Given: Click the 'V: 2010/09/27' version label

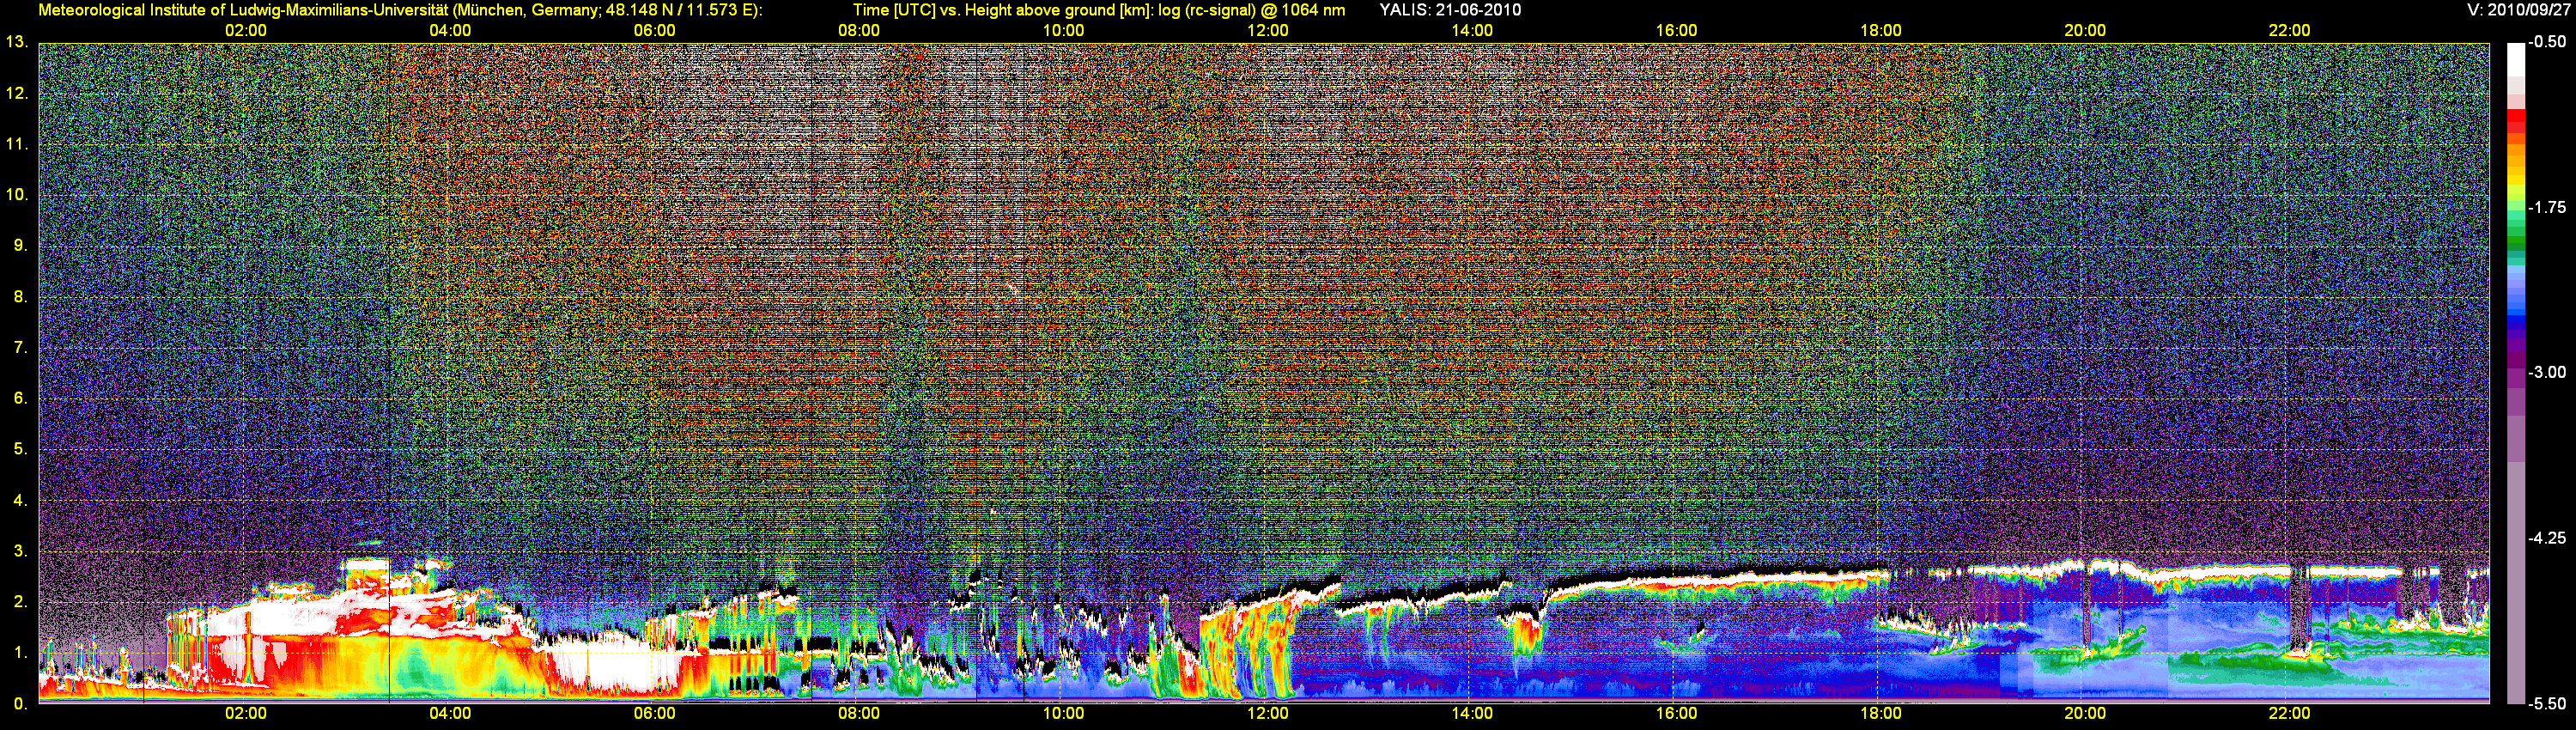Looking at the screenshot, I should coord(2518,10).
